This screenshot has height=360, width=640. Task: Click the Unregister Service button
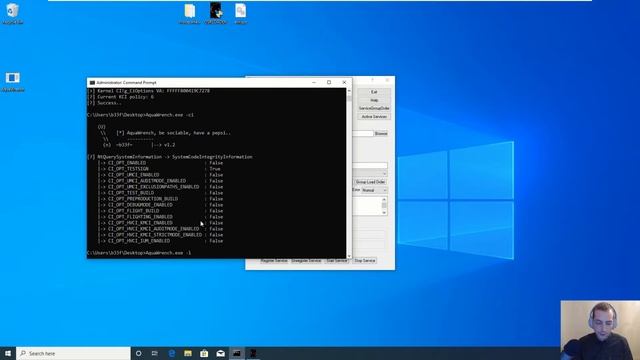306,260
